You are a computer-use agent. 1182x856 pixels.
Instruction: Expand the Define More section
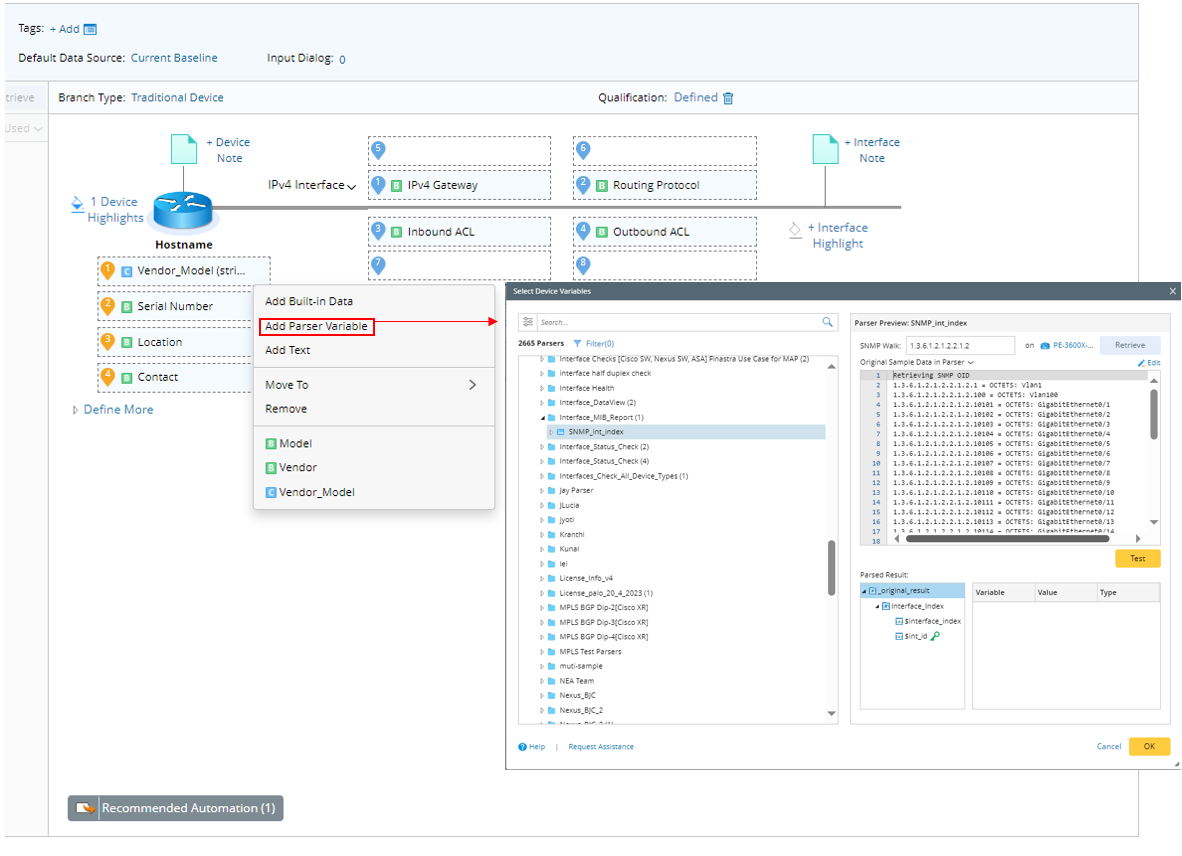point(117,410)
